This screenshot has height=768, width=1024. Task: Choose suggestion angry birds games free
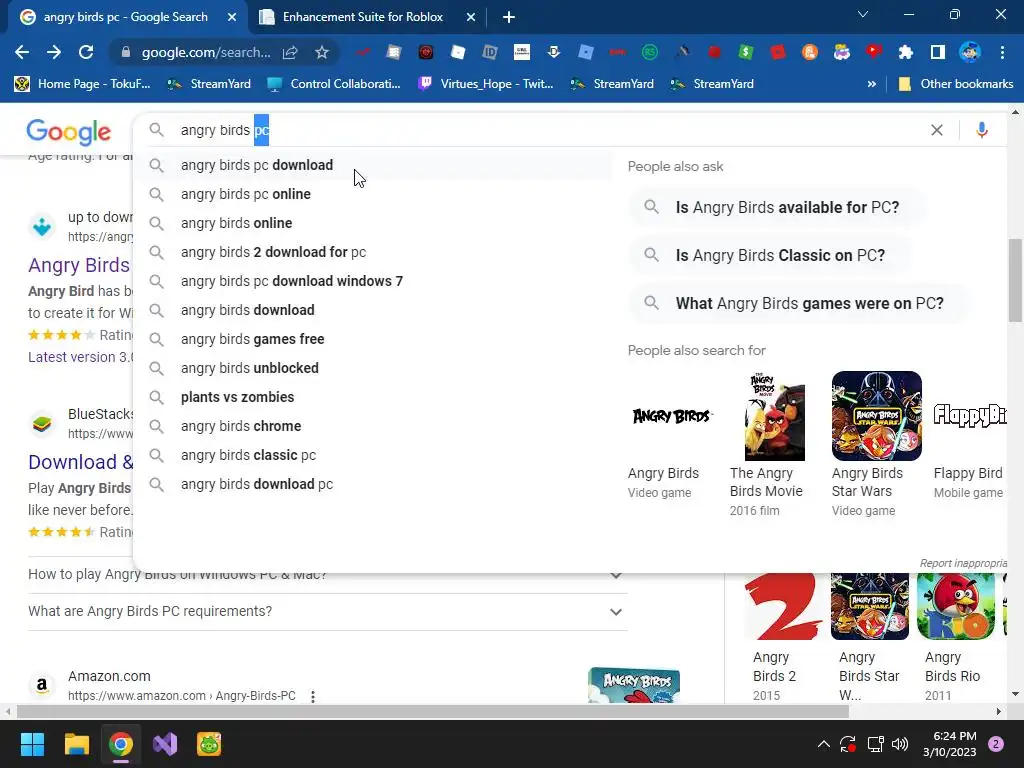(374, 339)
